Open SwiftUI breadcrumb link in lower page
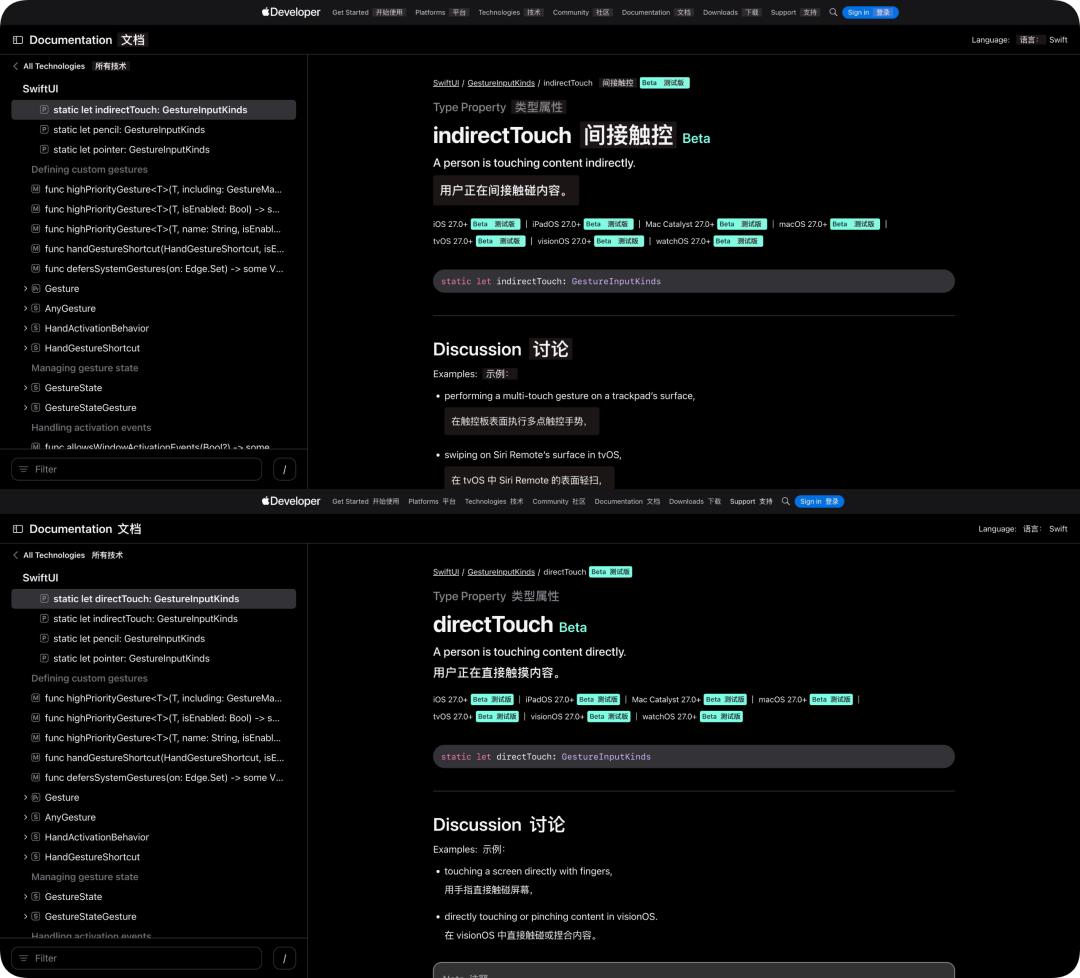Image resolution: width=1080 pixels, height=978 pixels. [x=446, y=572]
